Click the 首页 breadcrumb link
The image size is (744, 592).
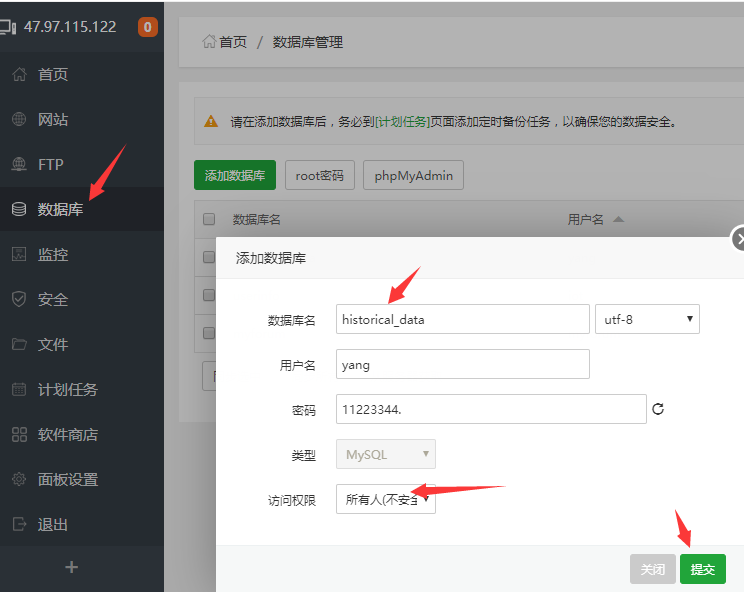pos(233,42)
